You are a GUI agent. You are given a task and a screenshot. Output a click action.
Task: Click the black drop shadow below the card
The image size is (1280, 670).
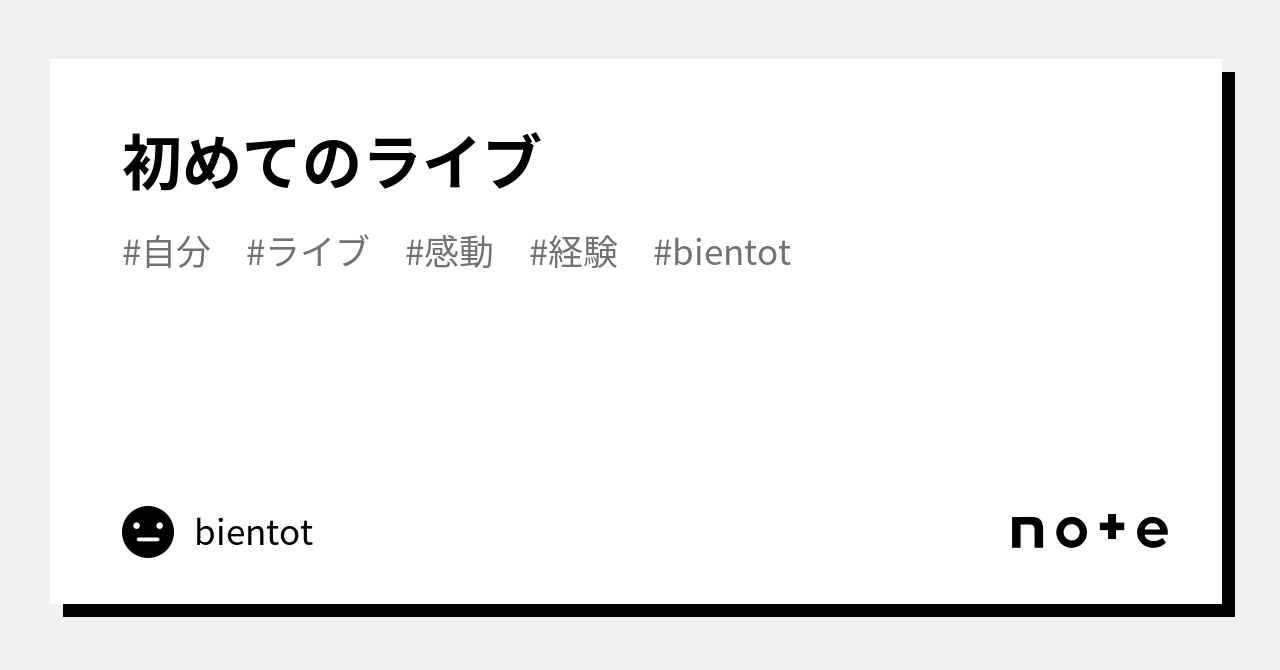click(x=640, y=610)
